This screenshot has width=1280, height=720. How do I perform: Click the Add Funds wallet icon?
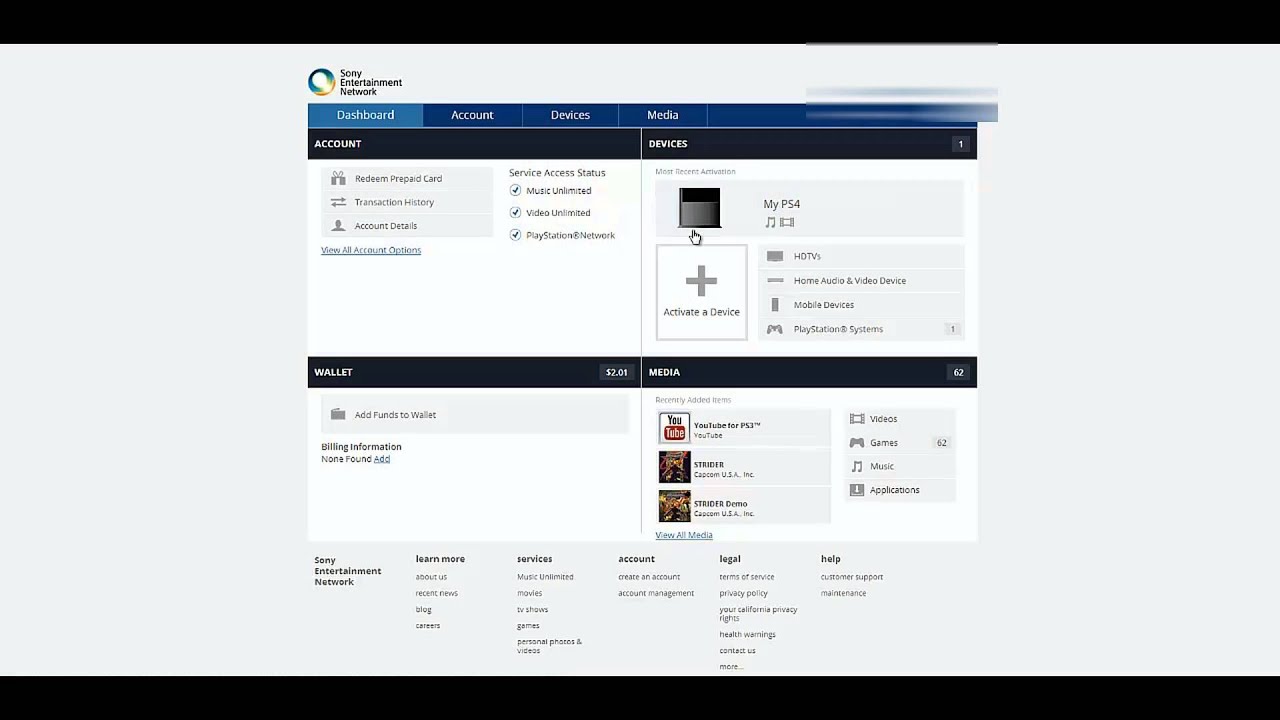tap(338, 414)
